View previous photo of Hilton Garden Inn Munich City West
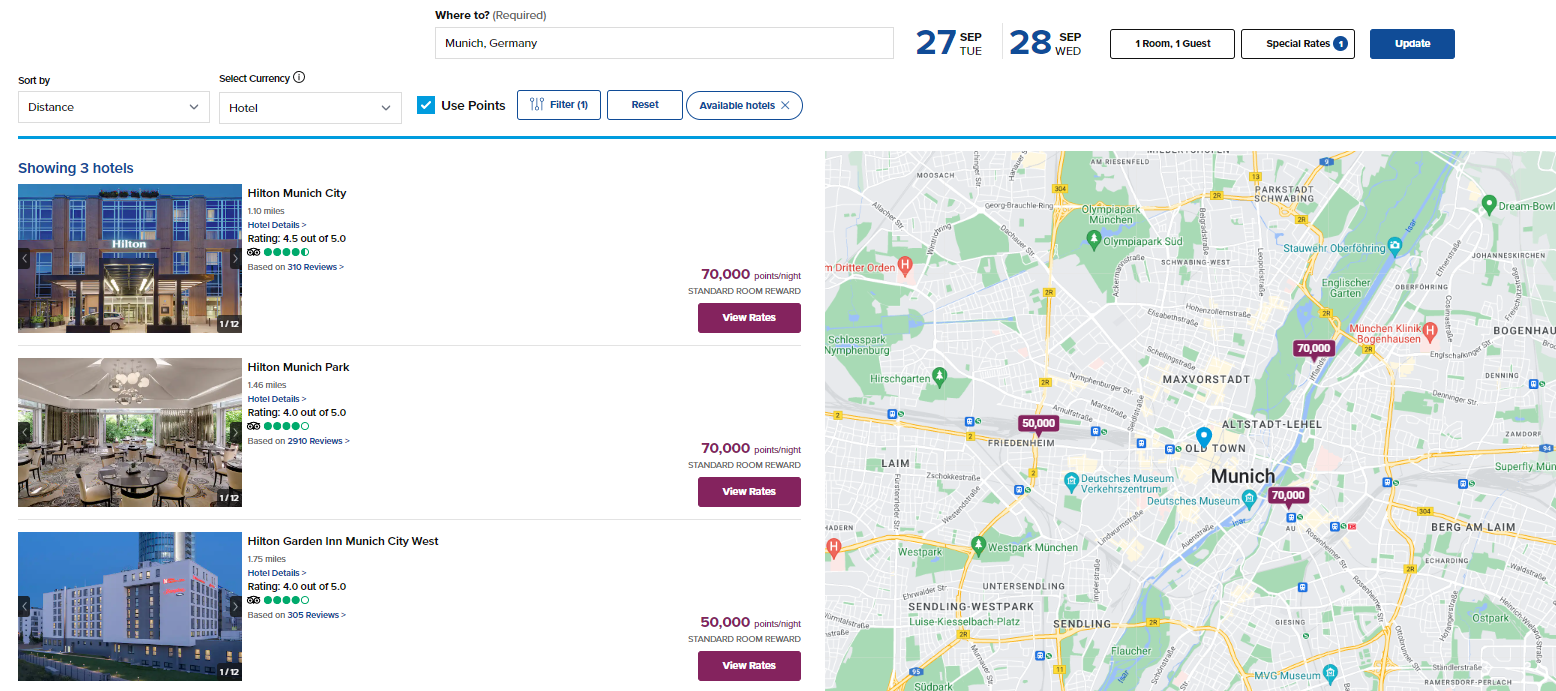 [x=26, y=606]
